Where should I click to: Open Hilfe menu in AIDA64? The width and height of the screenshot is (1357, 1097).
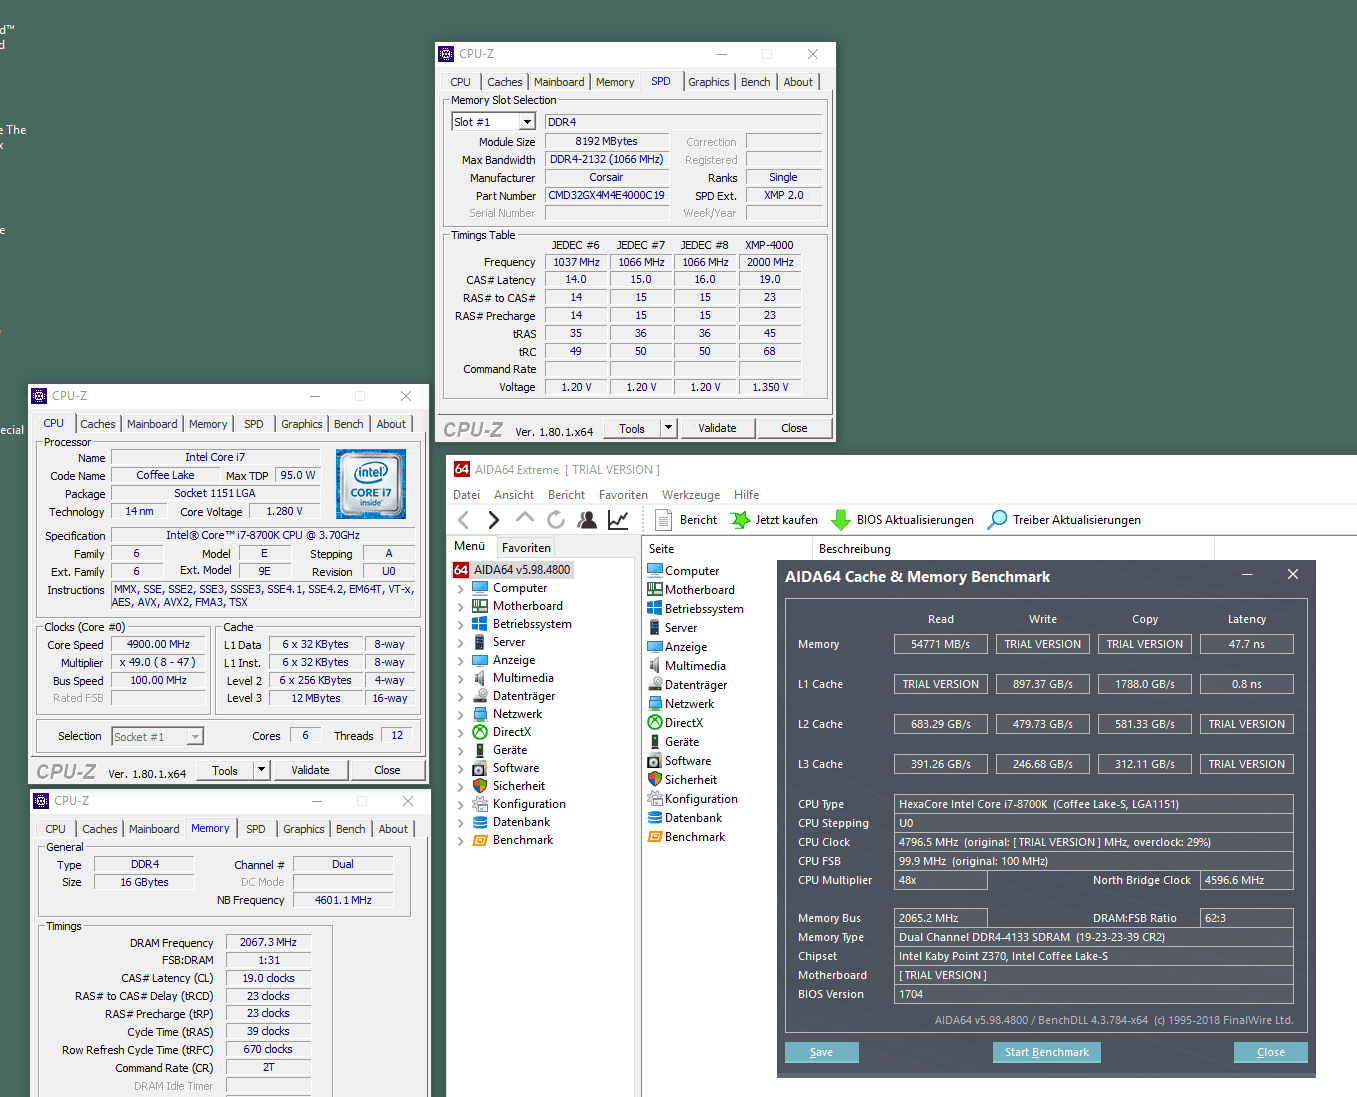(x=747, y=495)
